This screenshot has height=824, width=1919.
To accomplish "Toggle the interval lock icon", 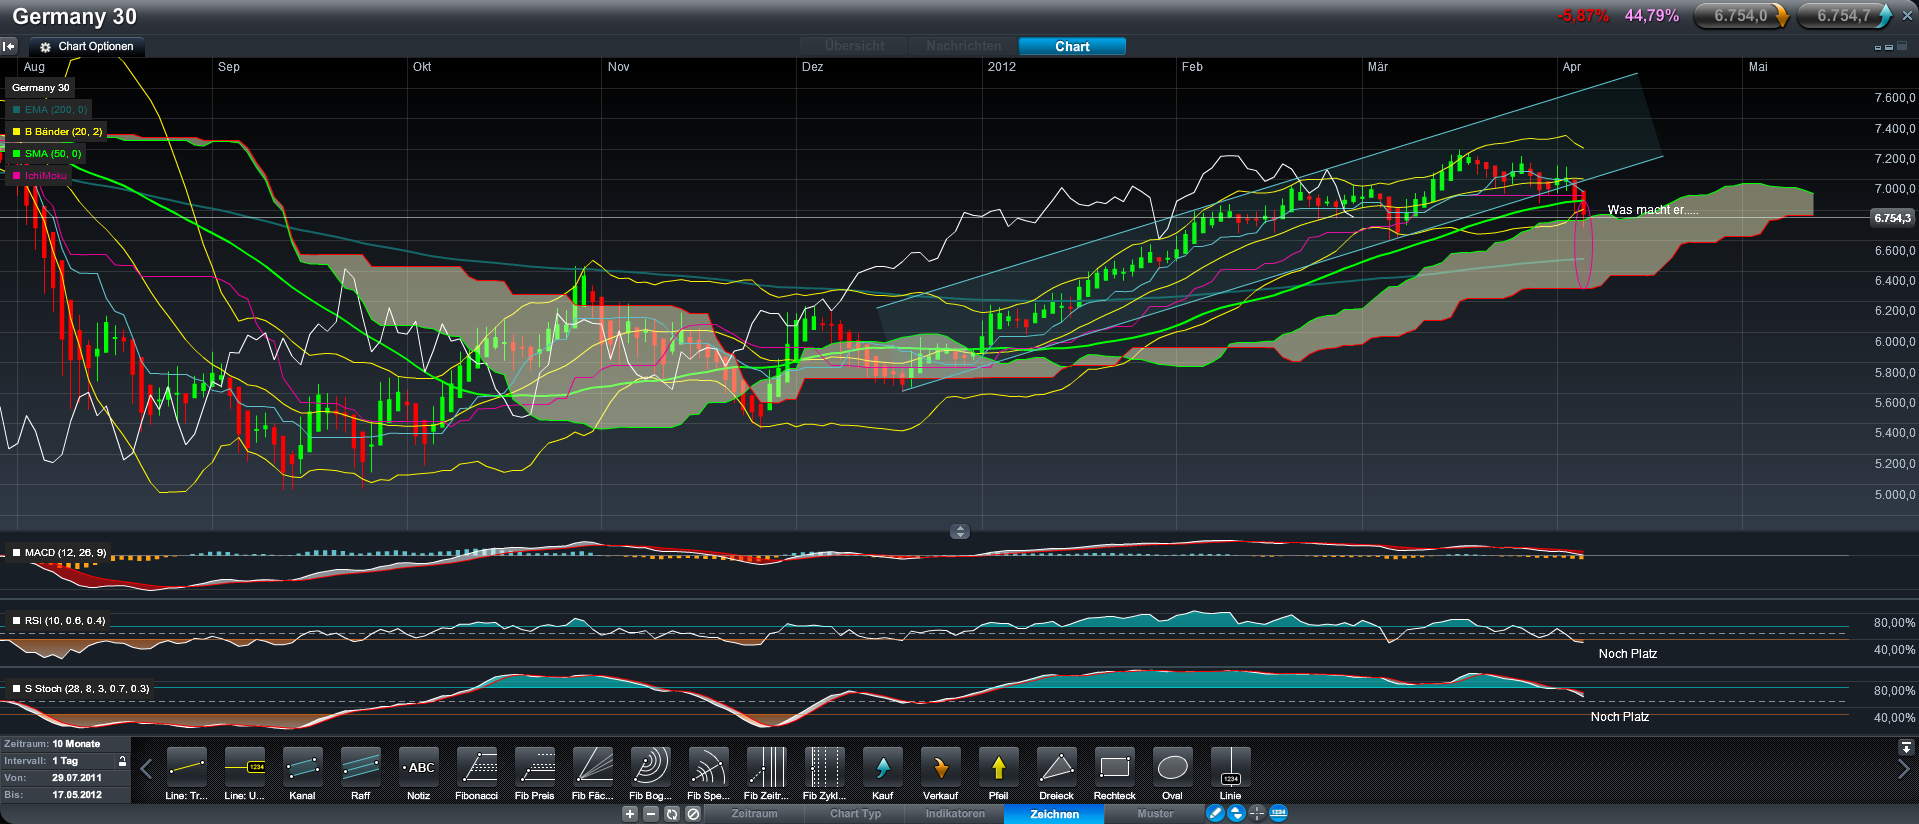I will [x=122, y=761].
